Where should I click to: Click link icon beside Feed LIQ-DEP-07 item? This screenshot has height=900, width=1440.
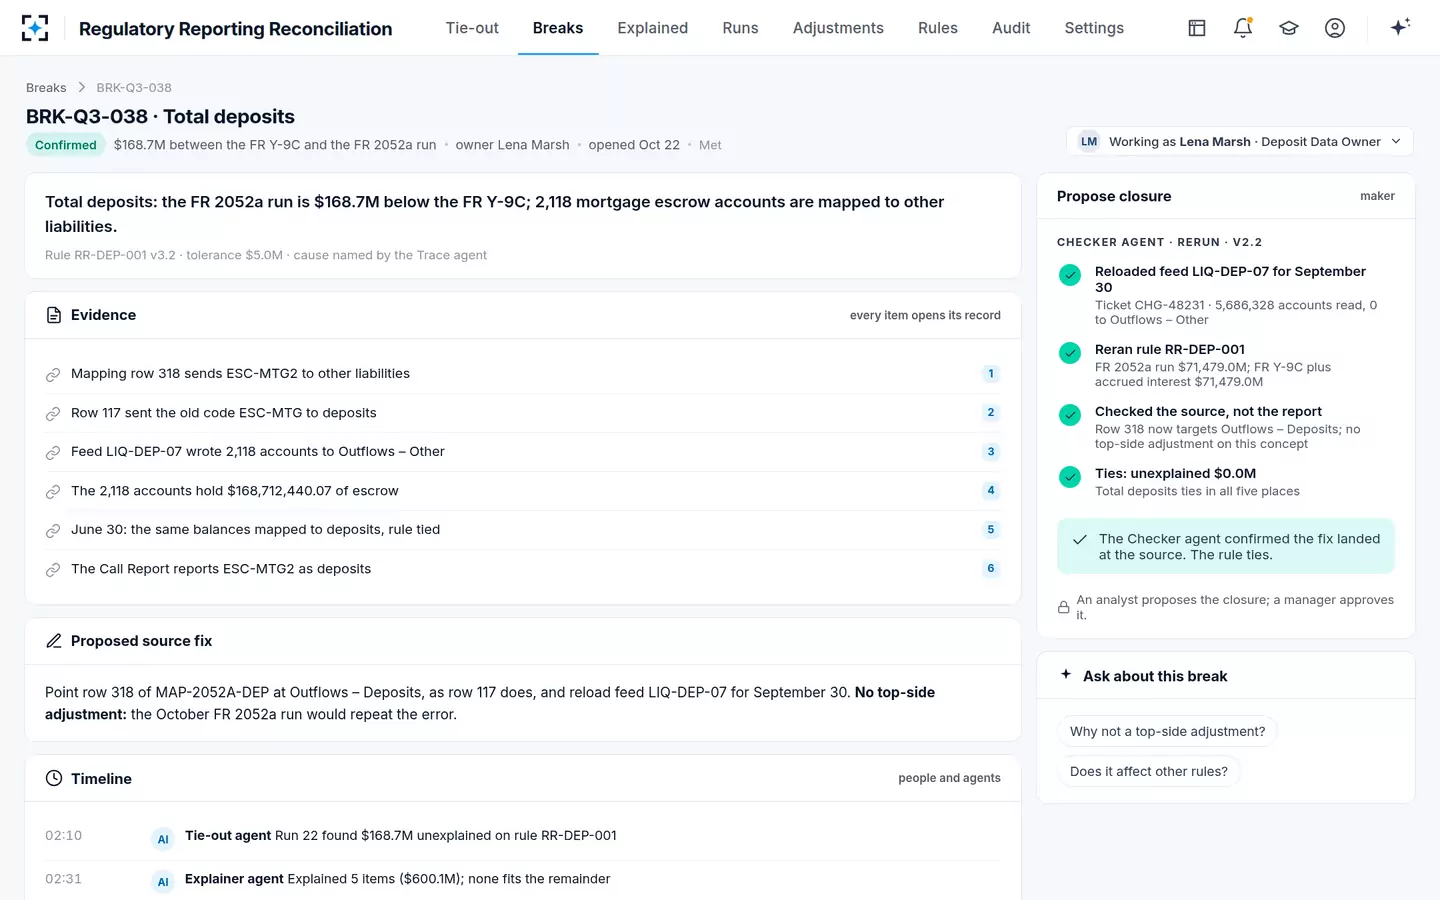53,452
